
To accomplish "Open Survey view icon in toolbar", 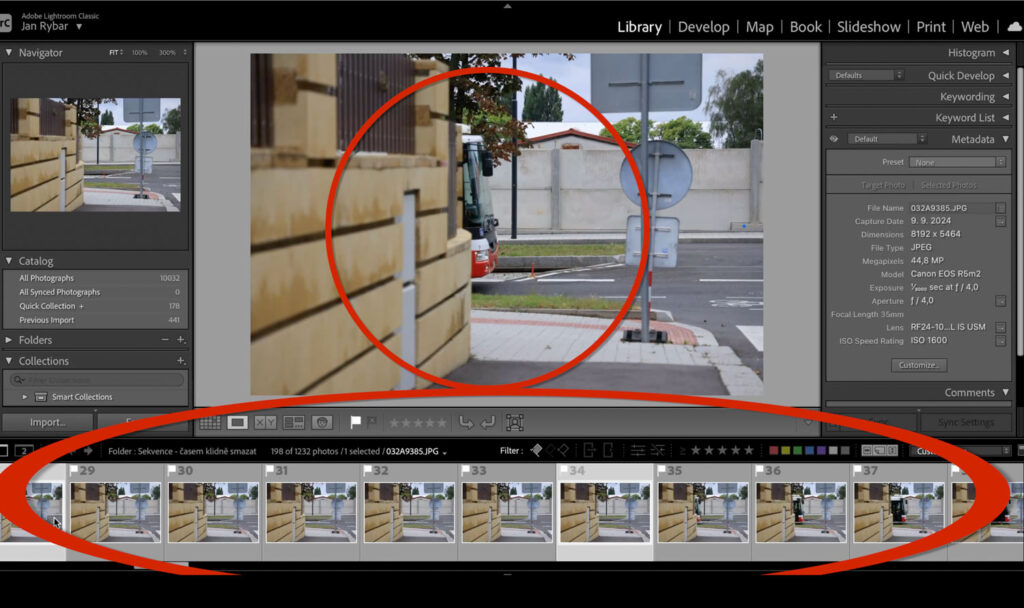I will click(294, 423).
